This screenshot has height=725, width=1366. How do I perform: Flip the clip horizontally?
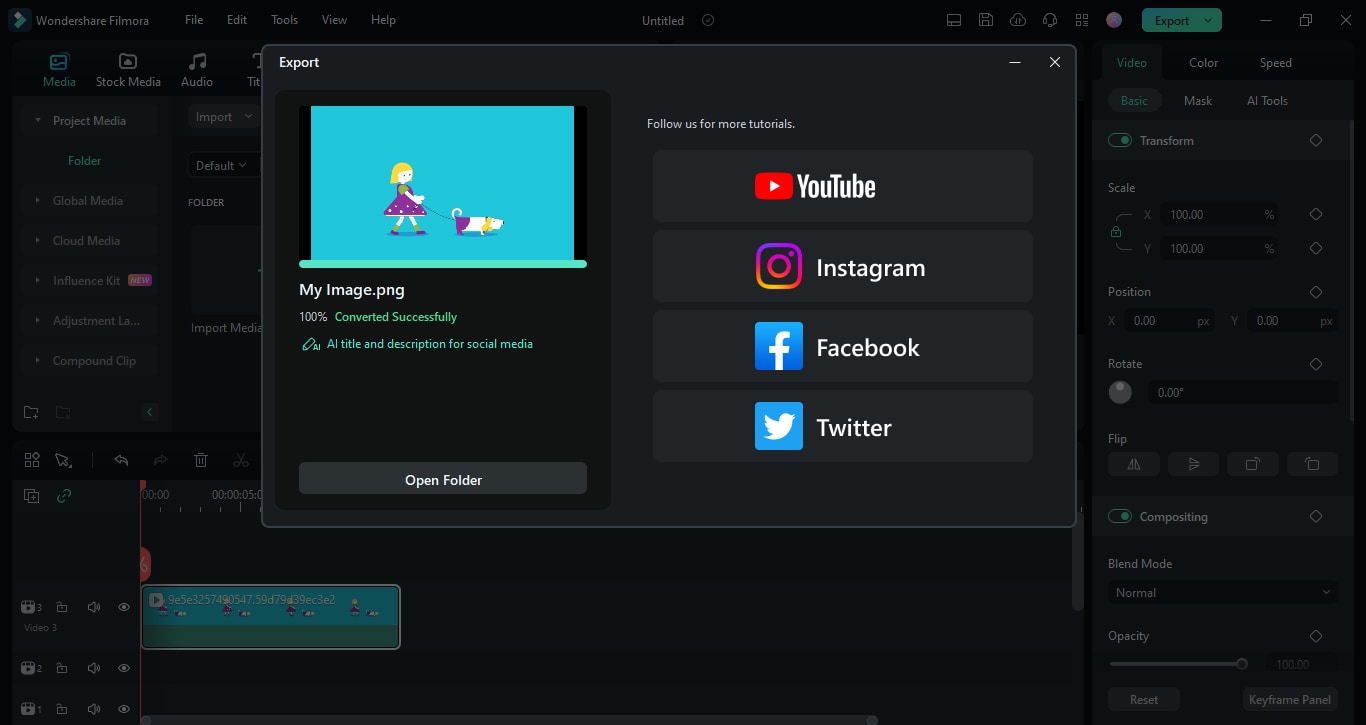1134,464
